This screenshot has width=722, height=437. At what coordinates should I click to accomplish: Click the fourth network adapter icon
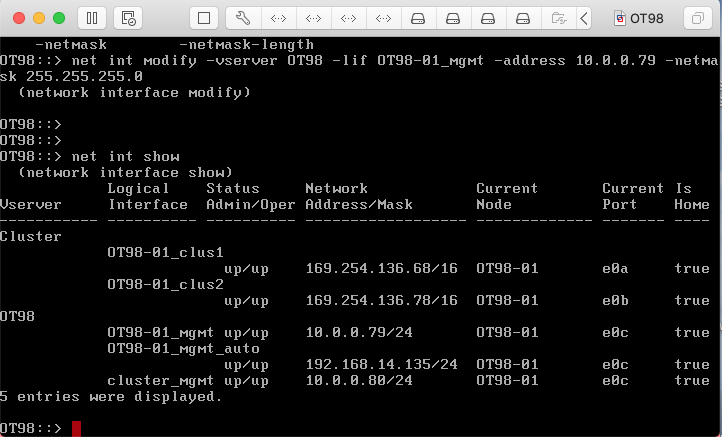[x=384, y=18]
